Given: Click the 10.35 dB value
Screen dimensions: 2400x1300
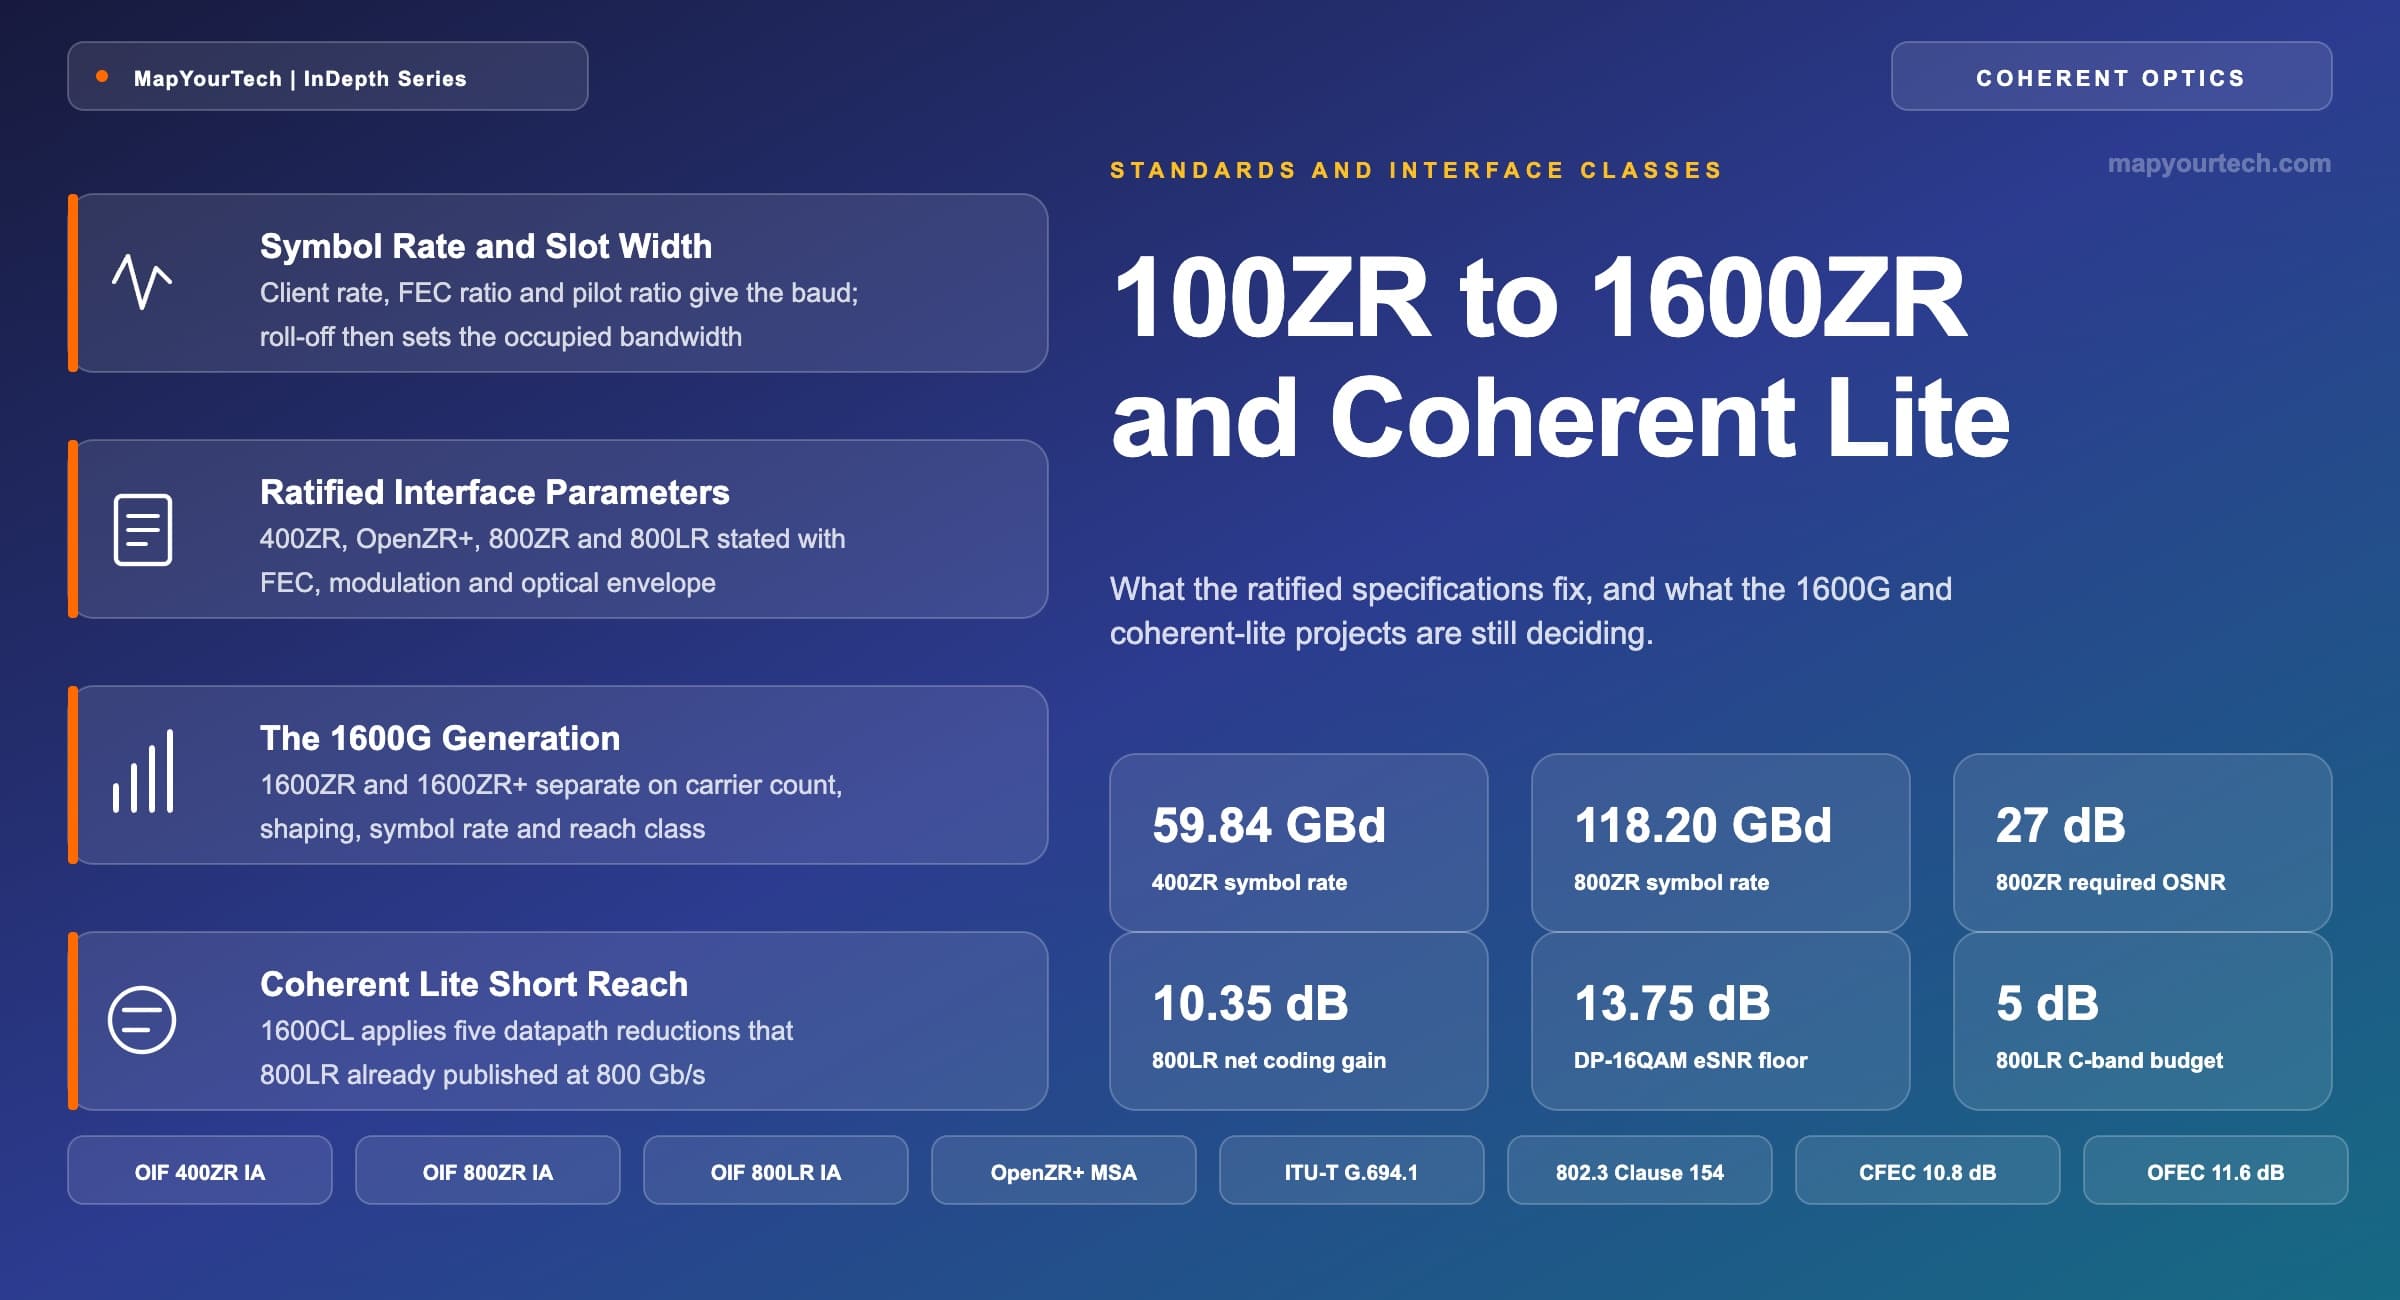Looking at the screenshot, I should (1250, 1004).
